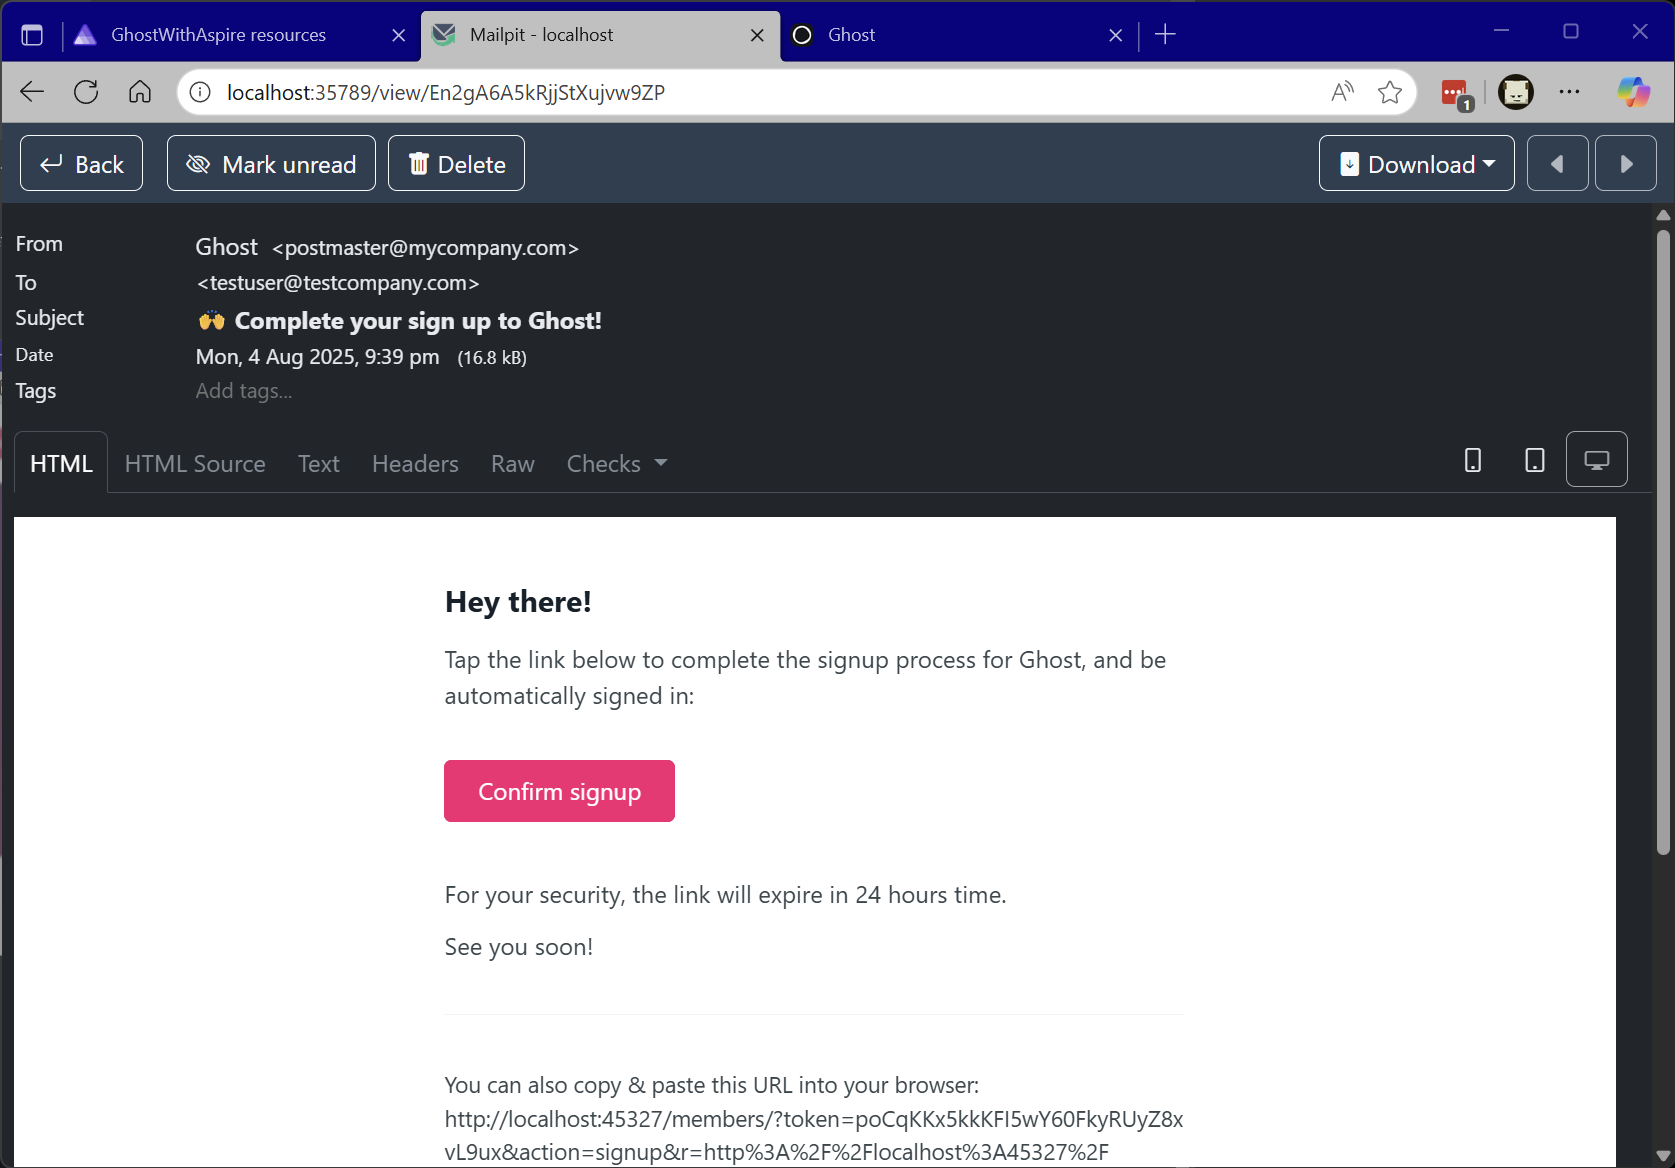Open browser home page icon

coord(140,92)
